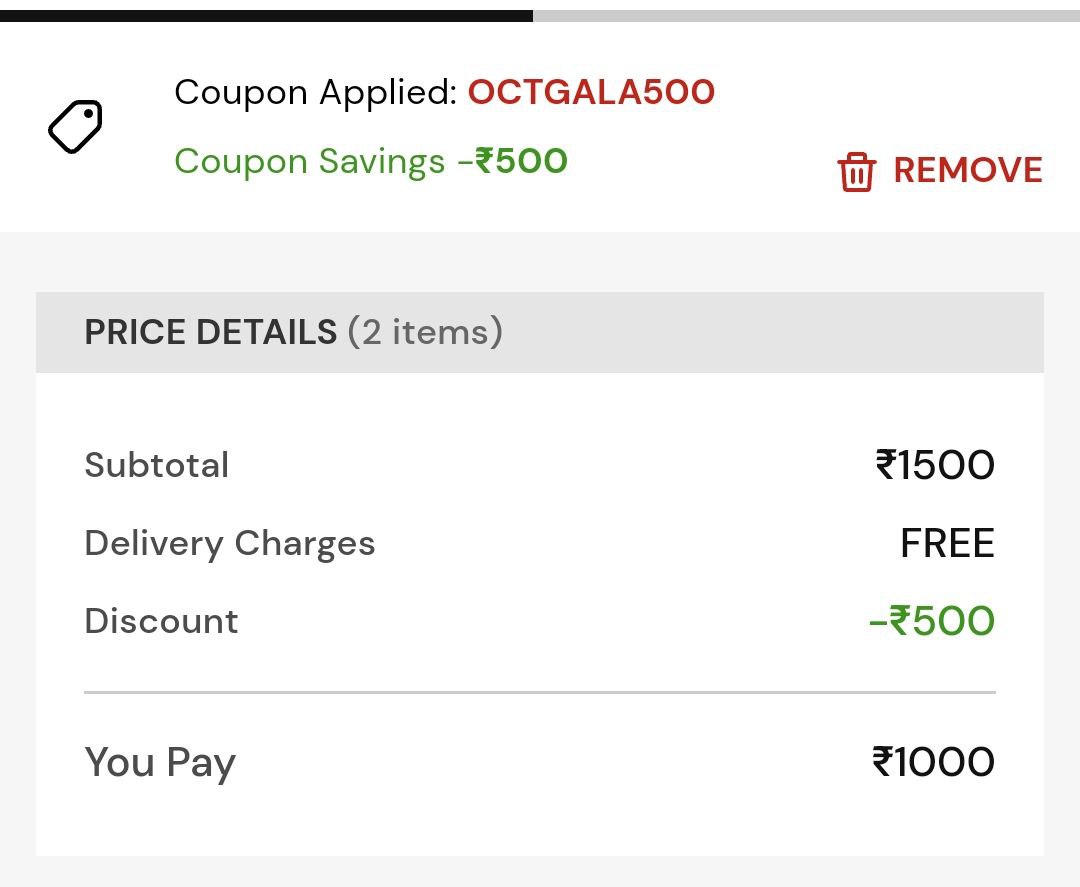Click the coupon price tag icon
The image size is (1080, 887).
tap(75, 127)
